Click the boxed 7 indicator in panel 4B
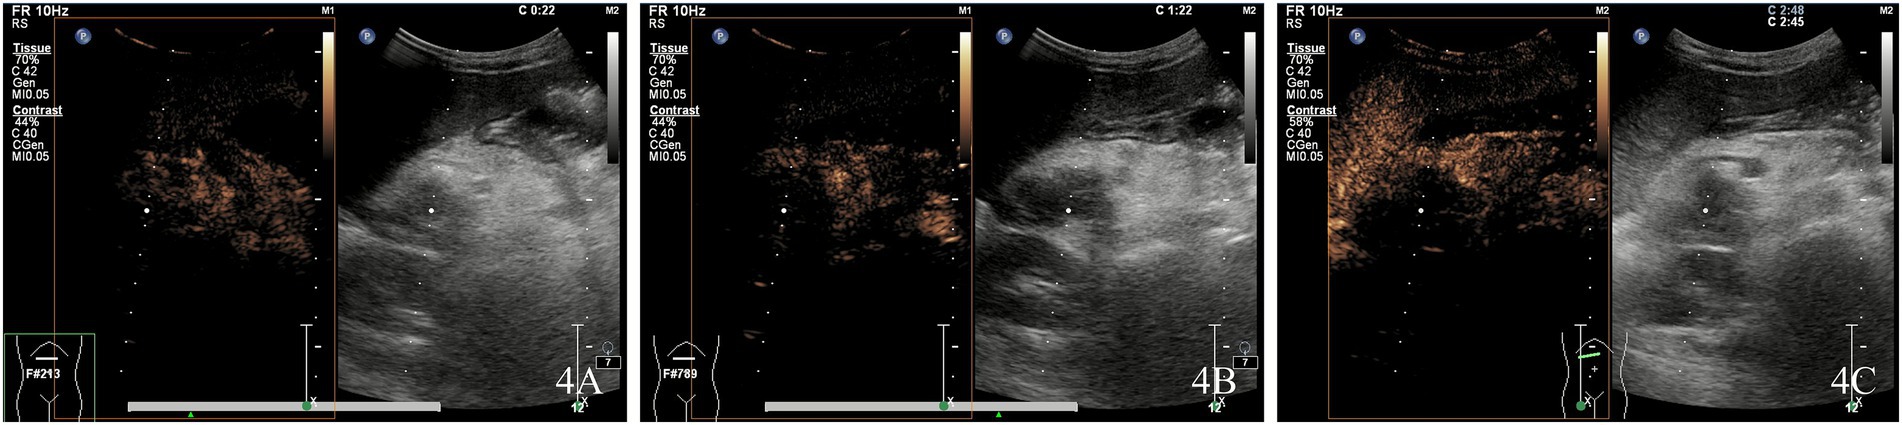 (1245, 362)
